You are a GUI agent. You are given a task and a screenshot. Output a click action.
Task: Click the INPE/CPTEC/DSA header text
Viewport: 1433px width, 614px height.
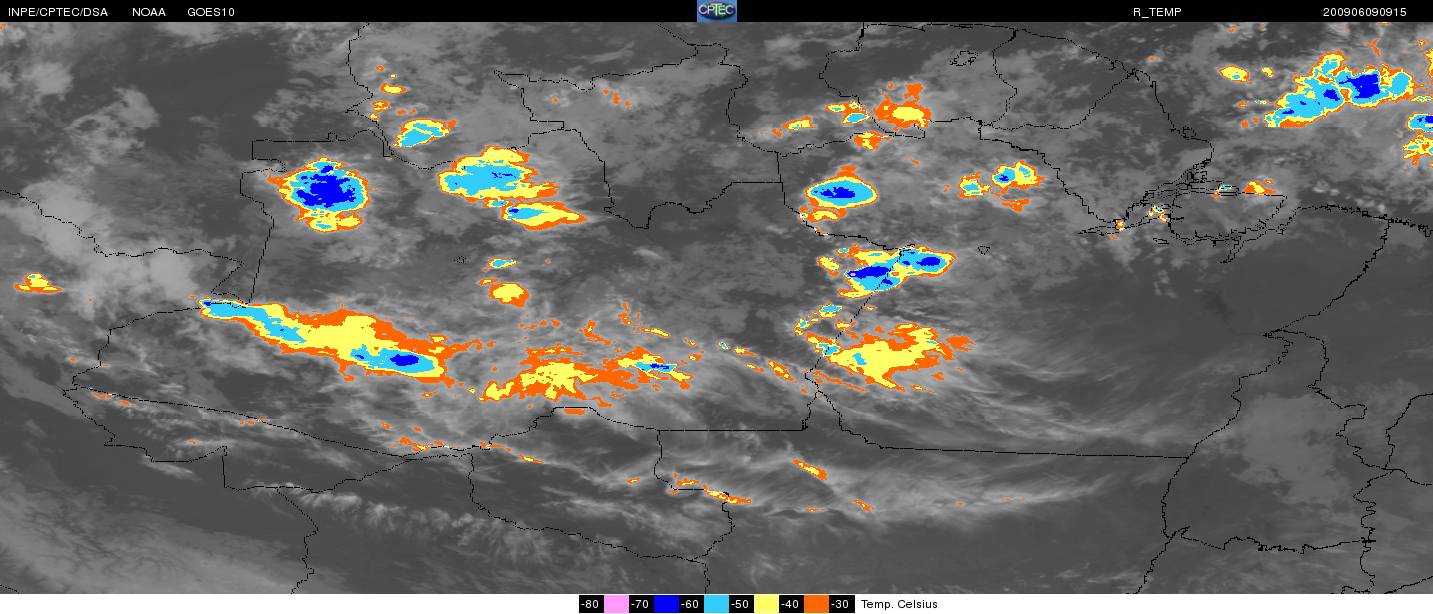[57, 12]
